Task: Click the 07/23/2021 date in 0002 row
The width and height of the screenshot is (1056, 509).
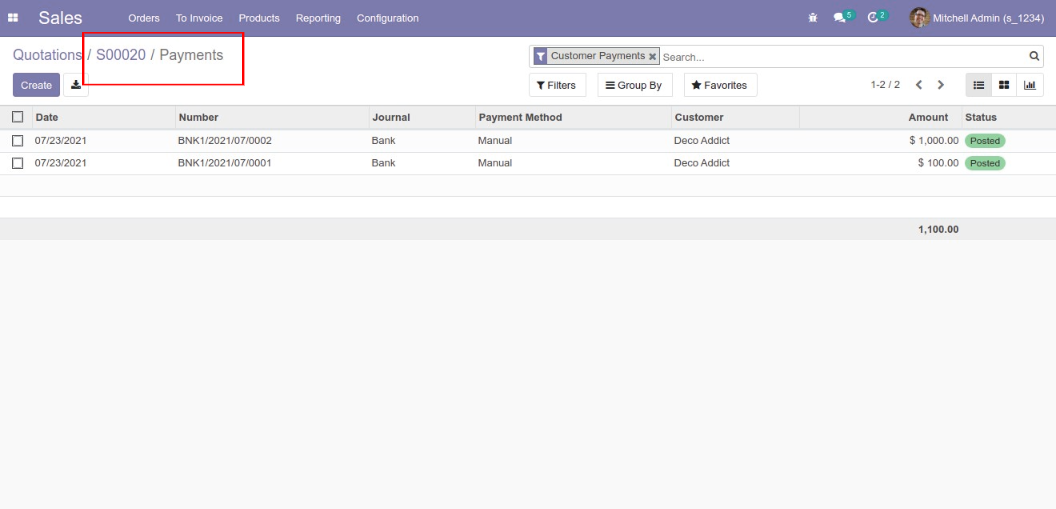Action: (x=61, y=141)
